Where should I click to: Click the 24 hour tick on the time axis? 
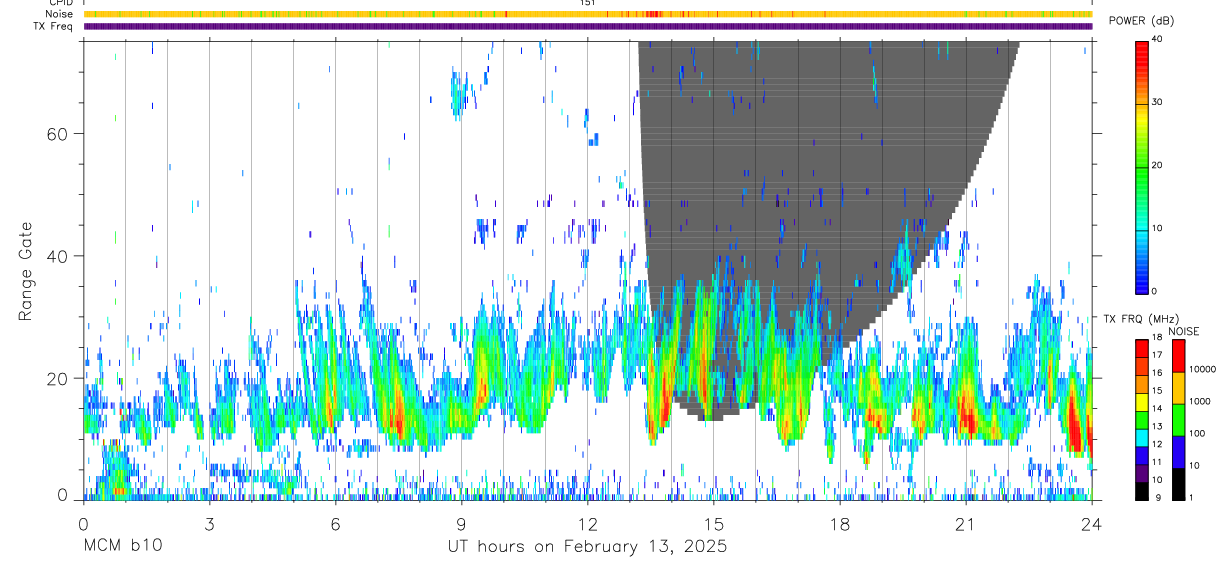(1091, 524)
